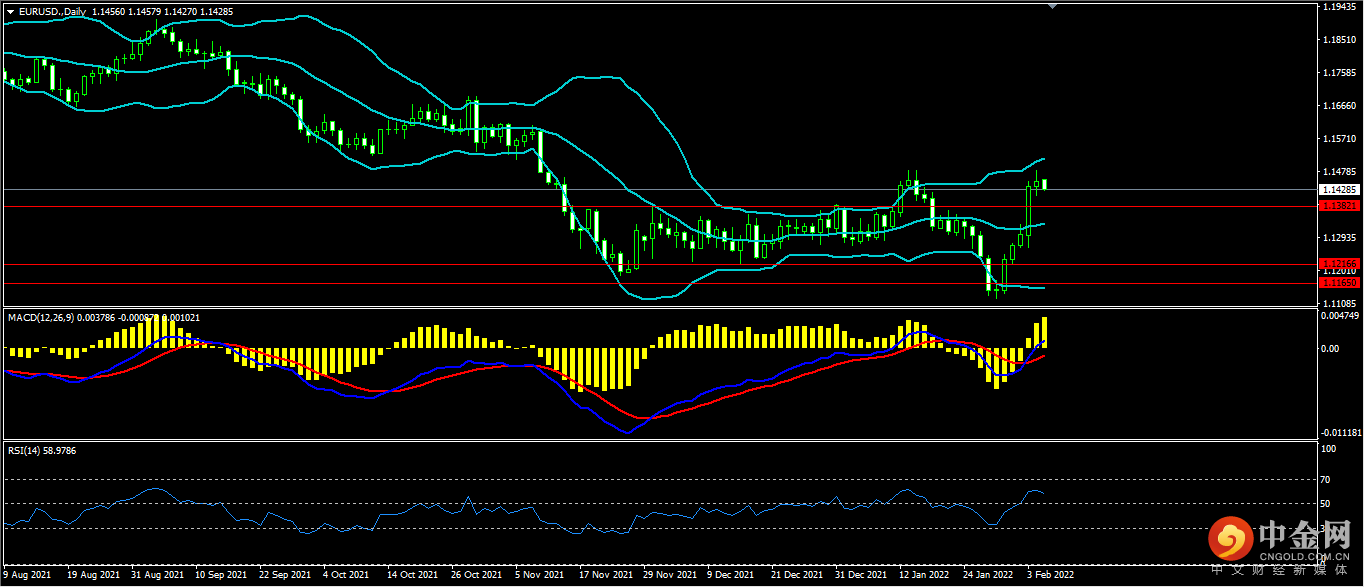Viewport: 1365px width, 588px height.
Task: Select the current price label 1.14285
Action: pyautogui.click(x=1338, y=189)
